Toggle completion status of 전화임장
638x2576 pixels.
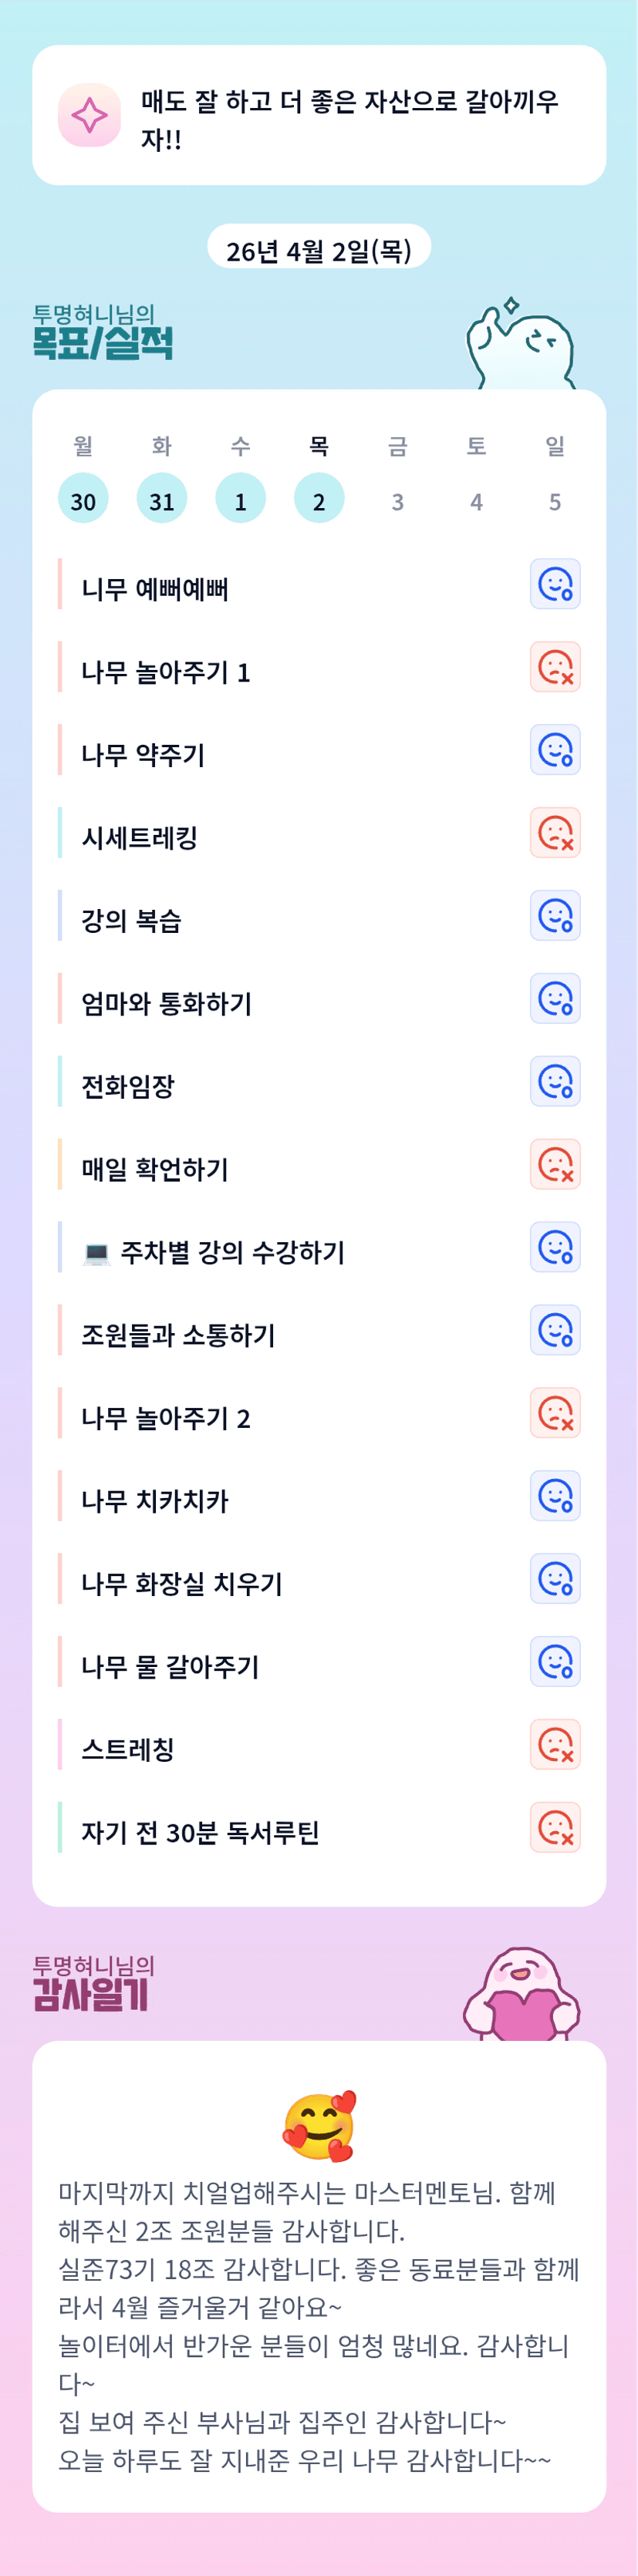[555, 1082]
